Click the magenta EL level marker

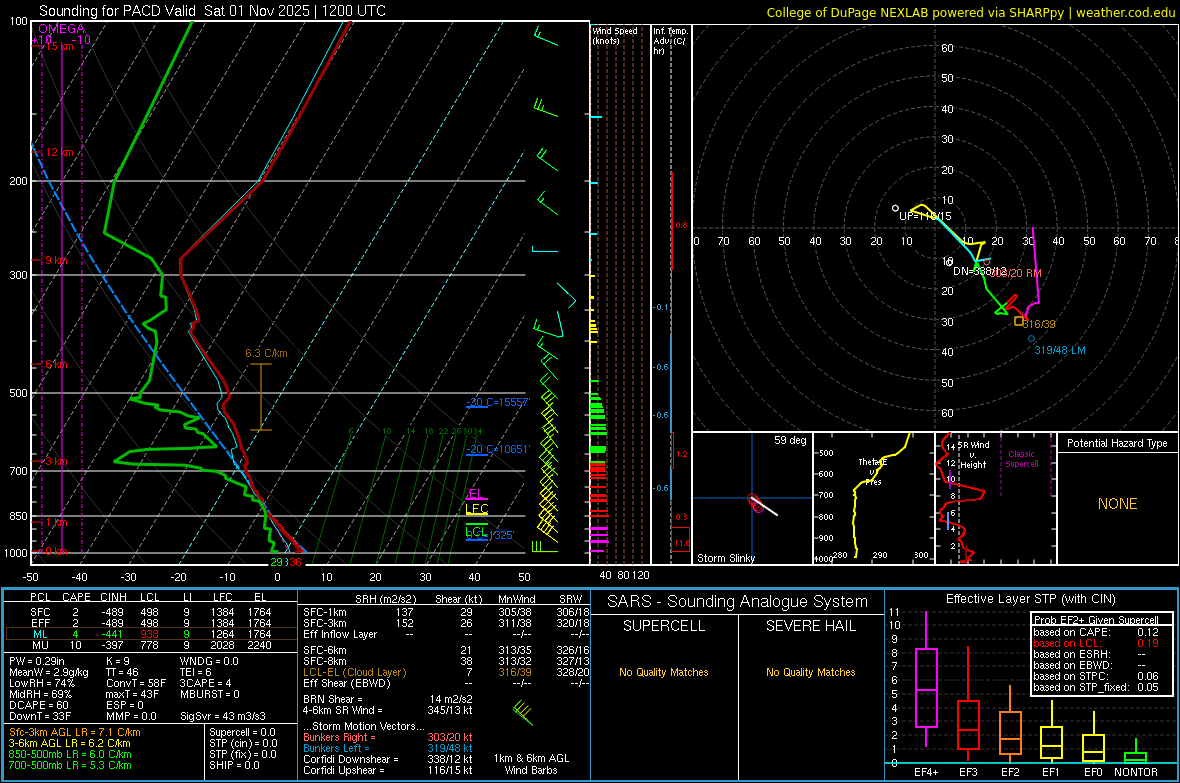(x=476, y=495)
